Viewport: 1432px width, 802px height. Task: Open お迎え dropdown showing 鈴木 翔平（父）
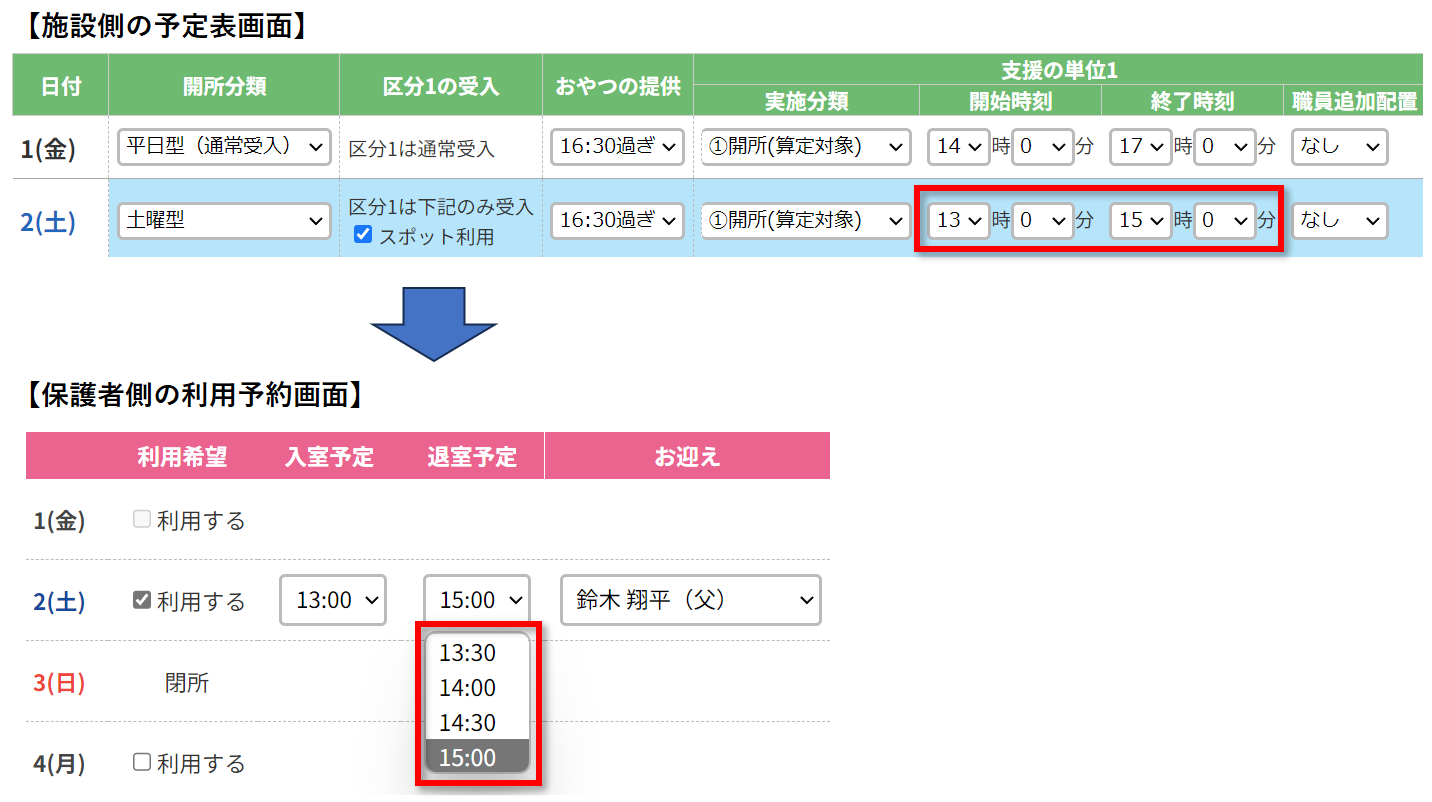click(x=690, y=600)
